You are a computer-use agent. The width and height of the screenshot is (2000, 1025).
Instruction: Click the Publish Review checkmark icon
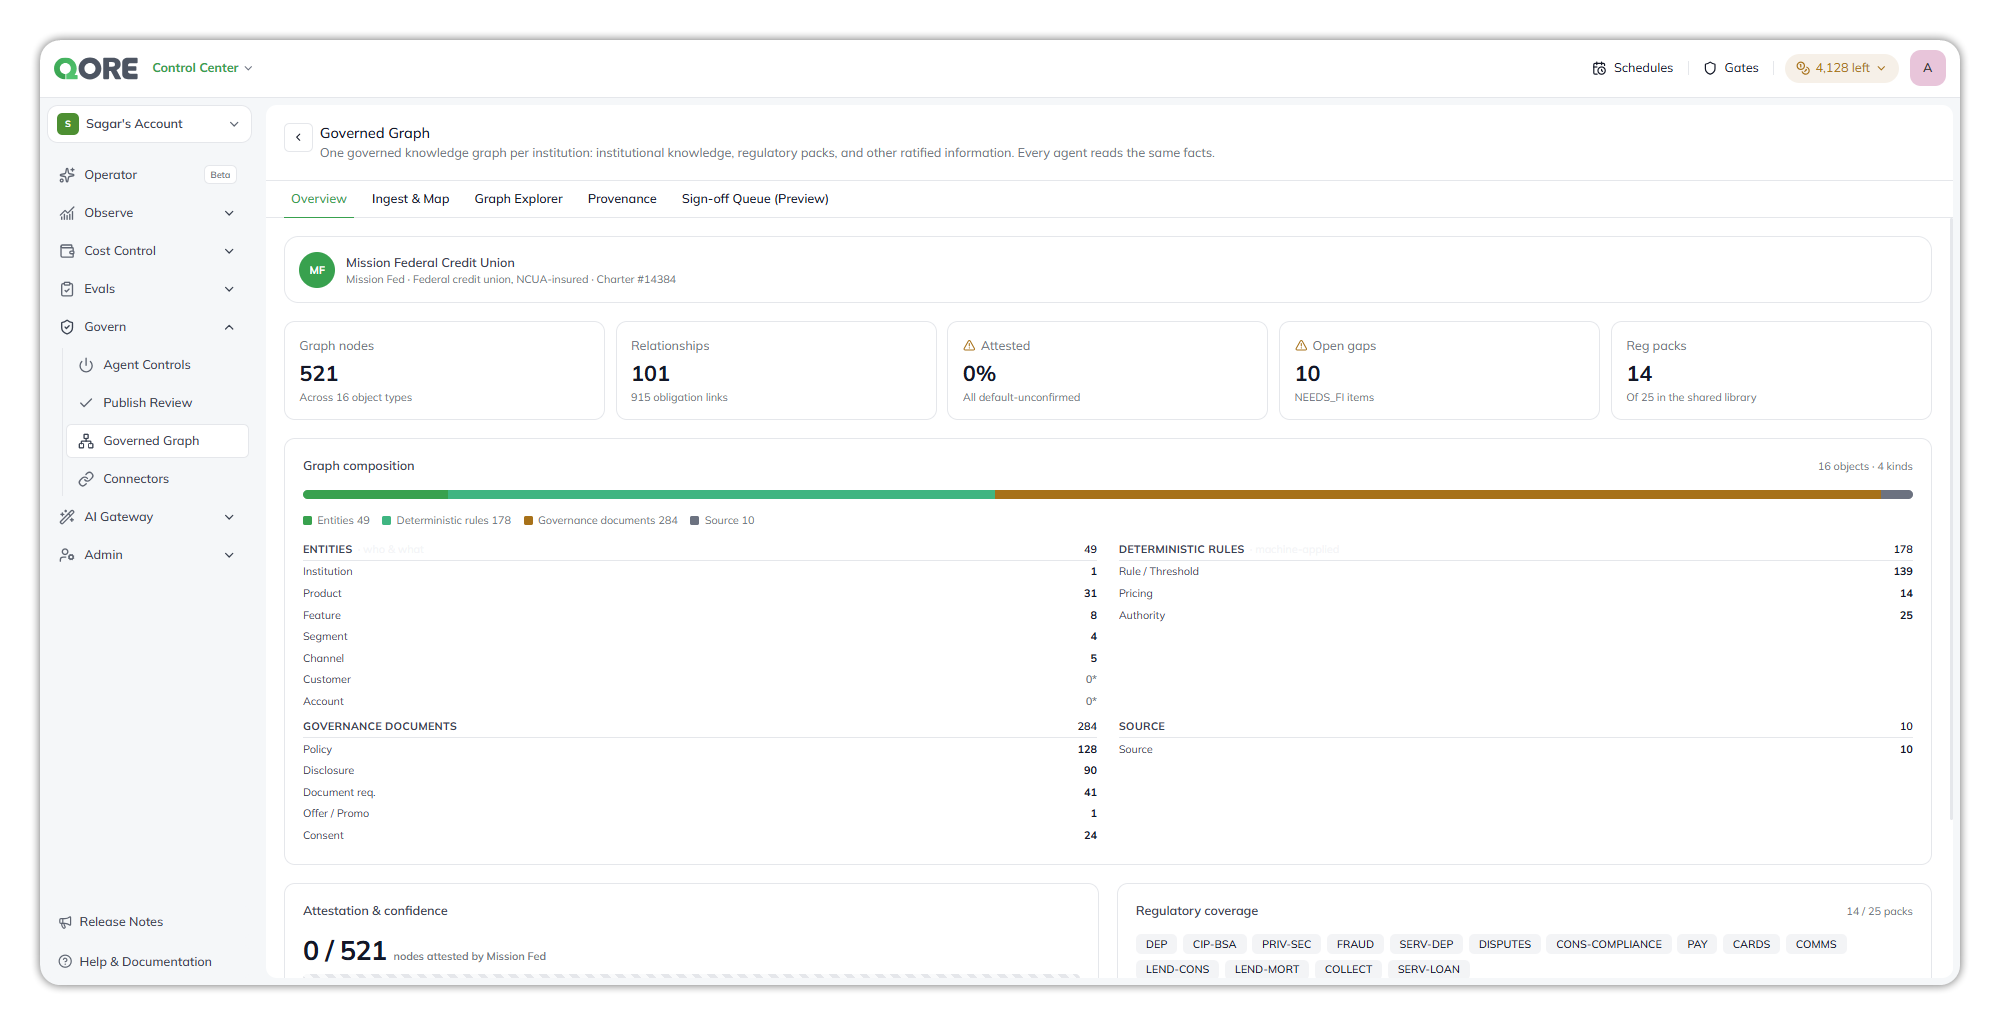(x=86, y=403)
